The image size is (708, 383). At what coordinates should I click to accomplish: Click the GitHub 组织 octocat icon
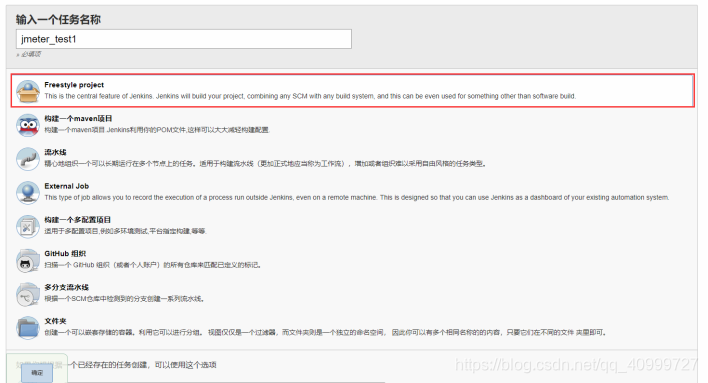point(28,261)
